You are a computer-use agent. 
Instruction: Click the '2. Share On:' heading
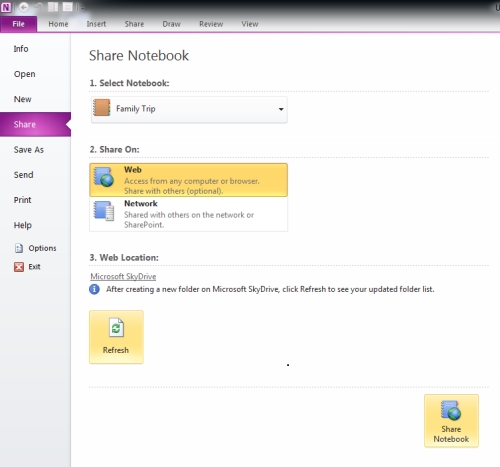click(x=114, y=149)
